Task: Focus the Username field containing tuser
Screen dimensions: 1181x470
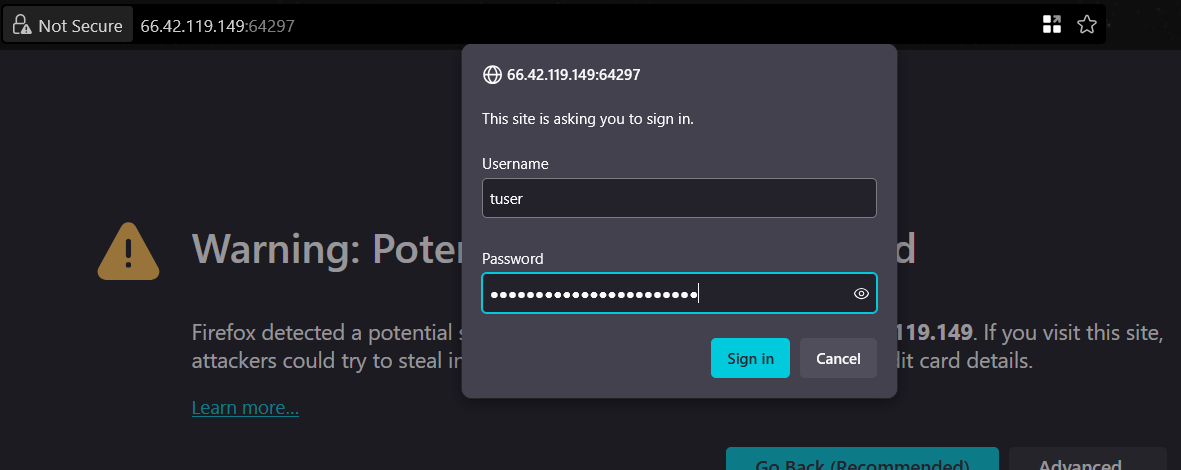Action: point(678,198)
